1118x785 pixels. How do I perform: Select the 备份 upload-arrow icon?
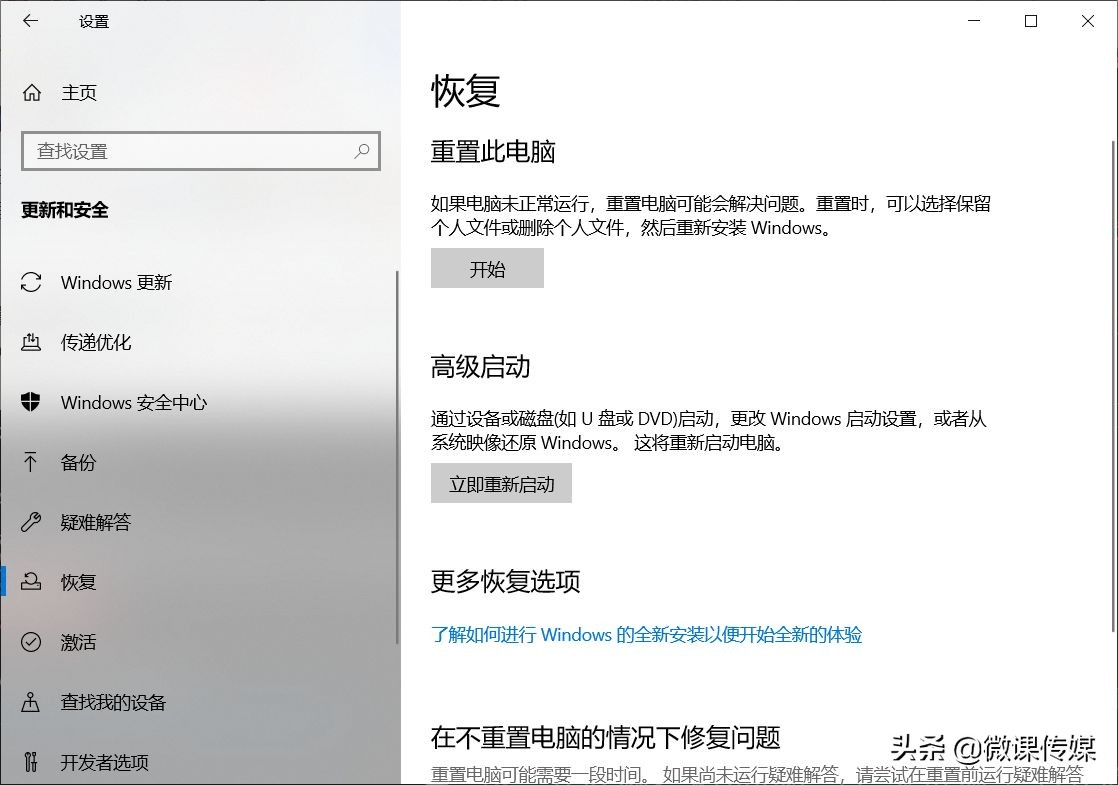[30, 463]
